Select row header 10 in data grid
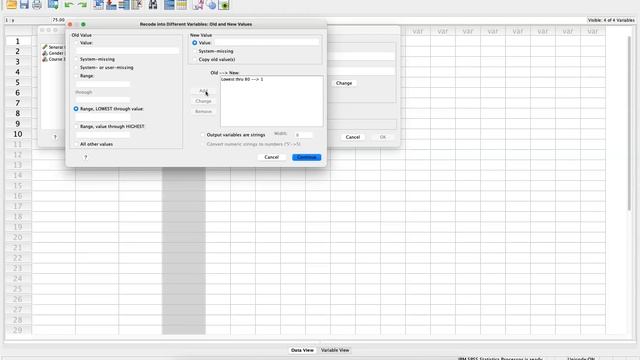Viewport: 640px width, 360px height. (x=18, y=134)
